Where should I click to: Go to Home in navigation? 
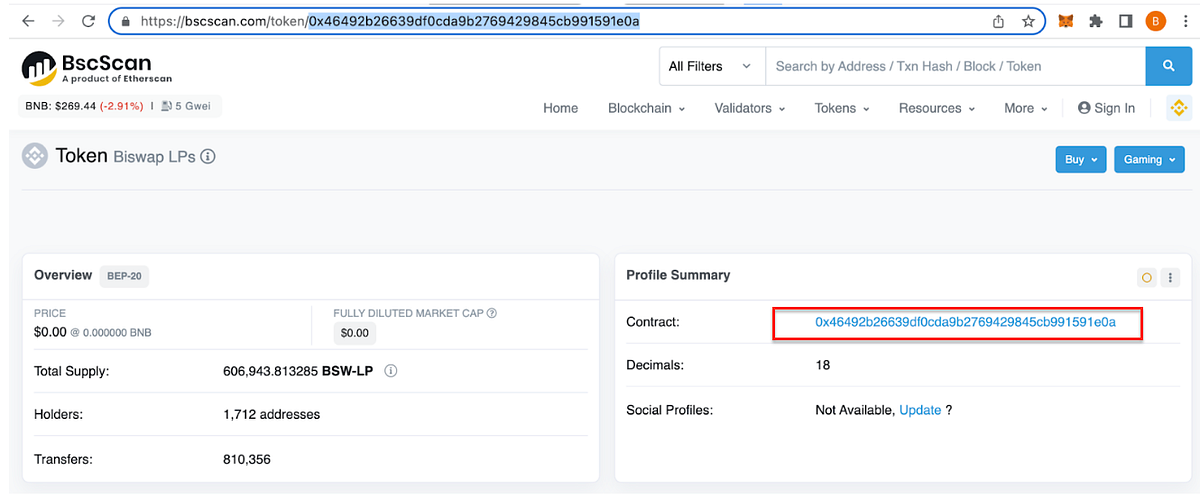tap(560, 108)
